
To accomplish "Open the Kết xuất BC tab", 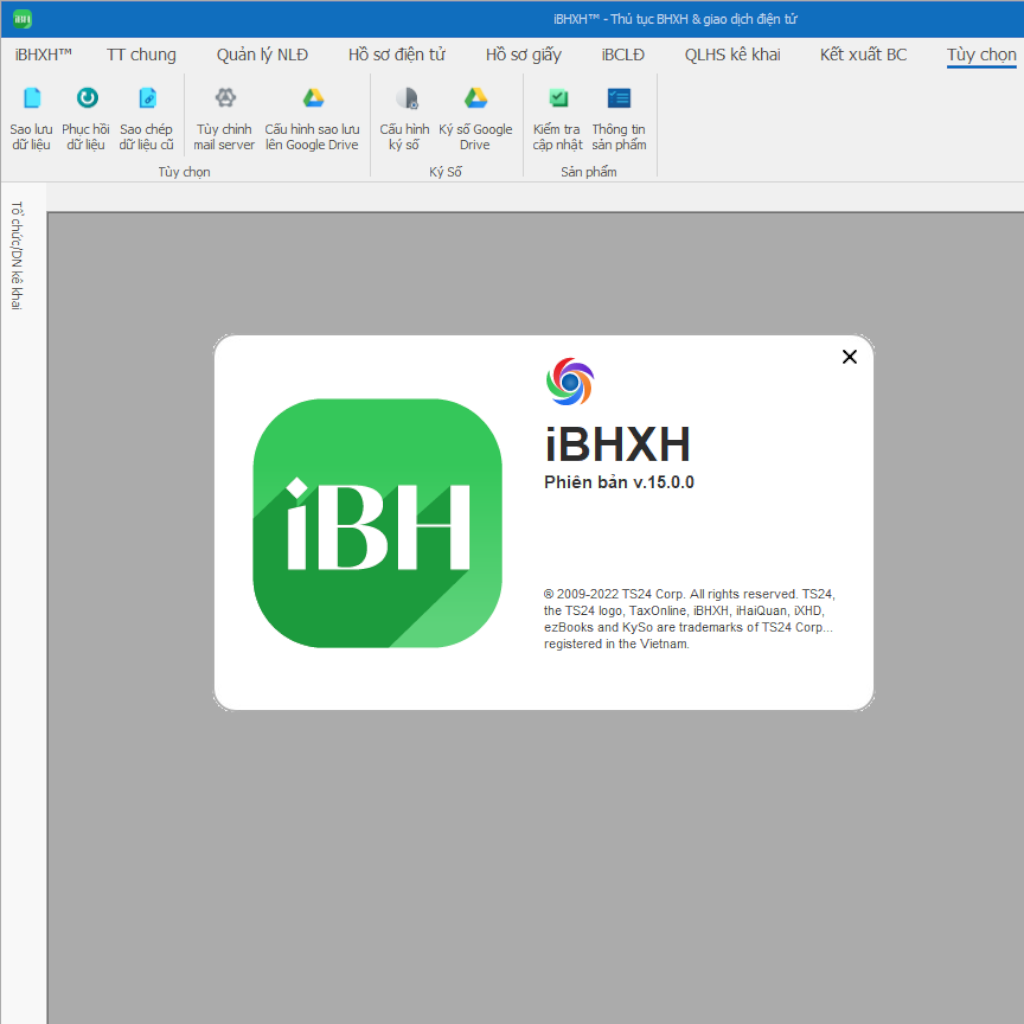I will click(863, 55).
